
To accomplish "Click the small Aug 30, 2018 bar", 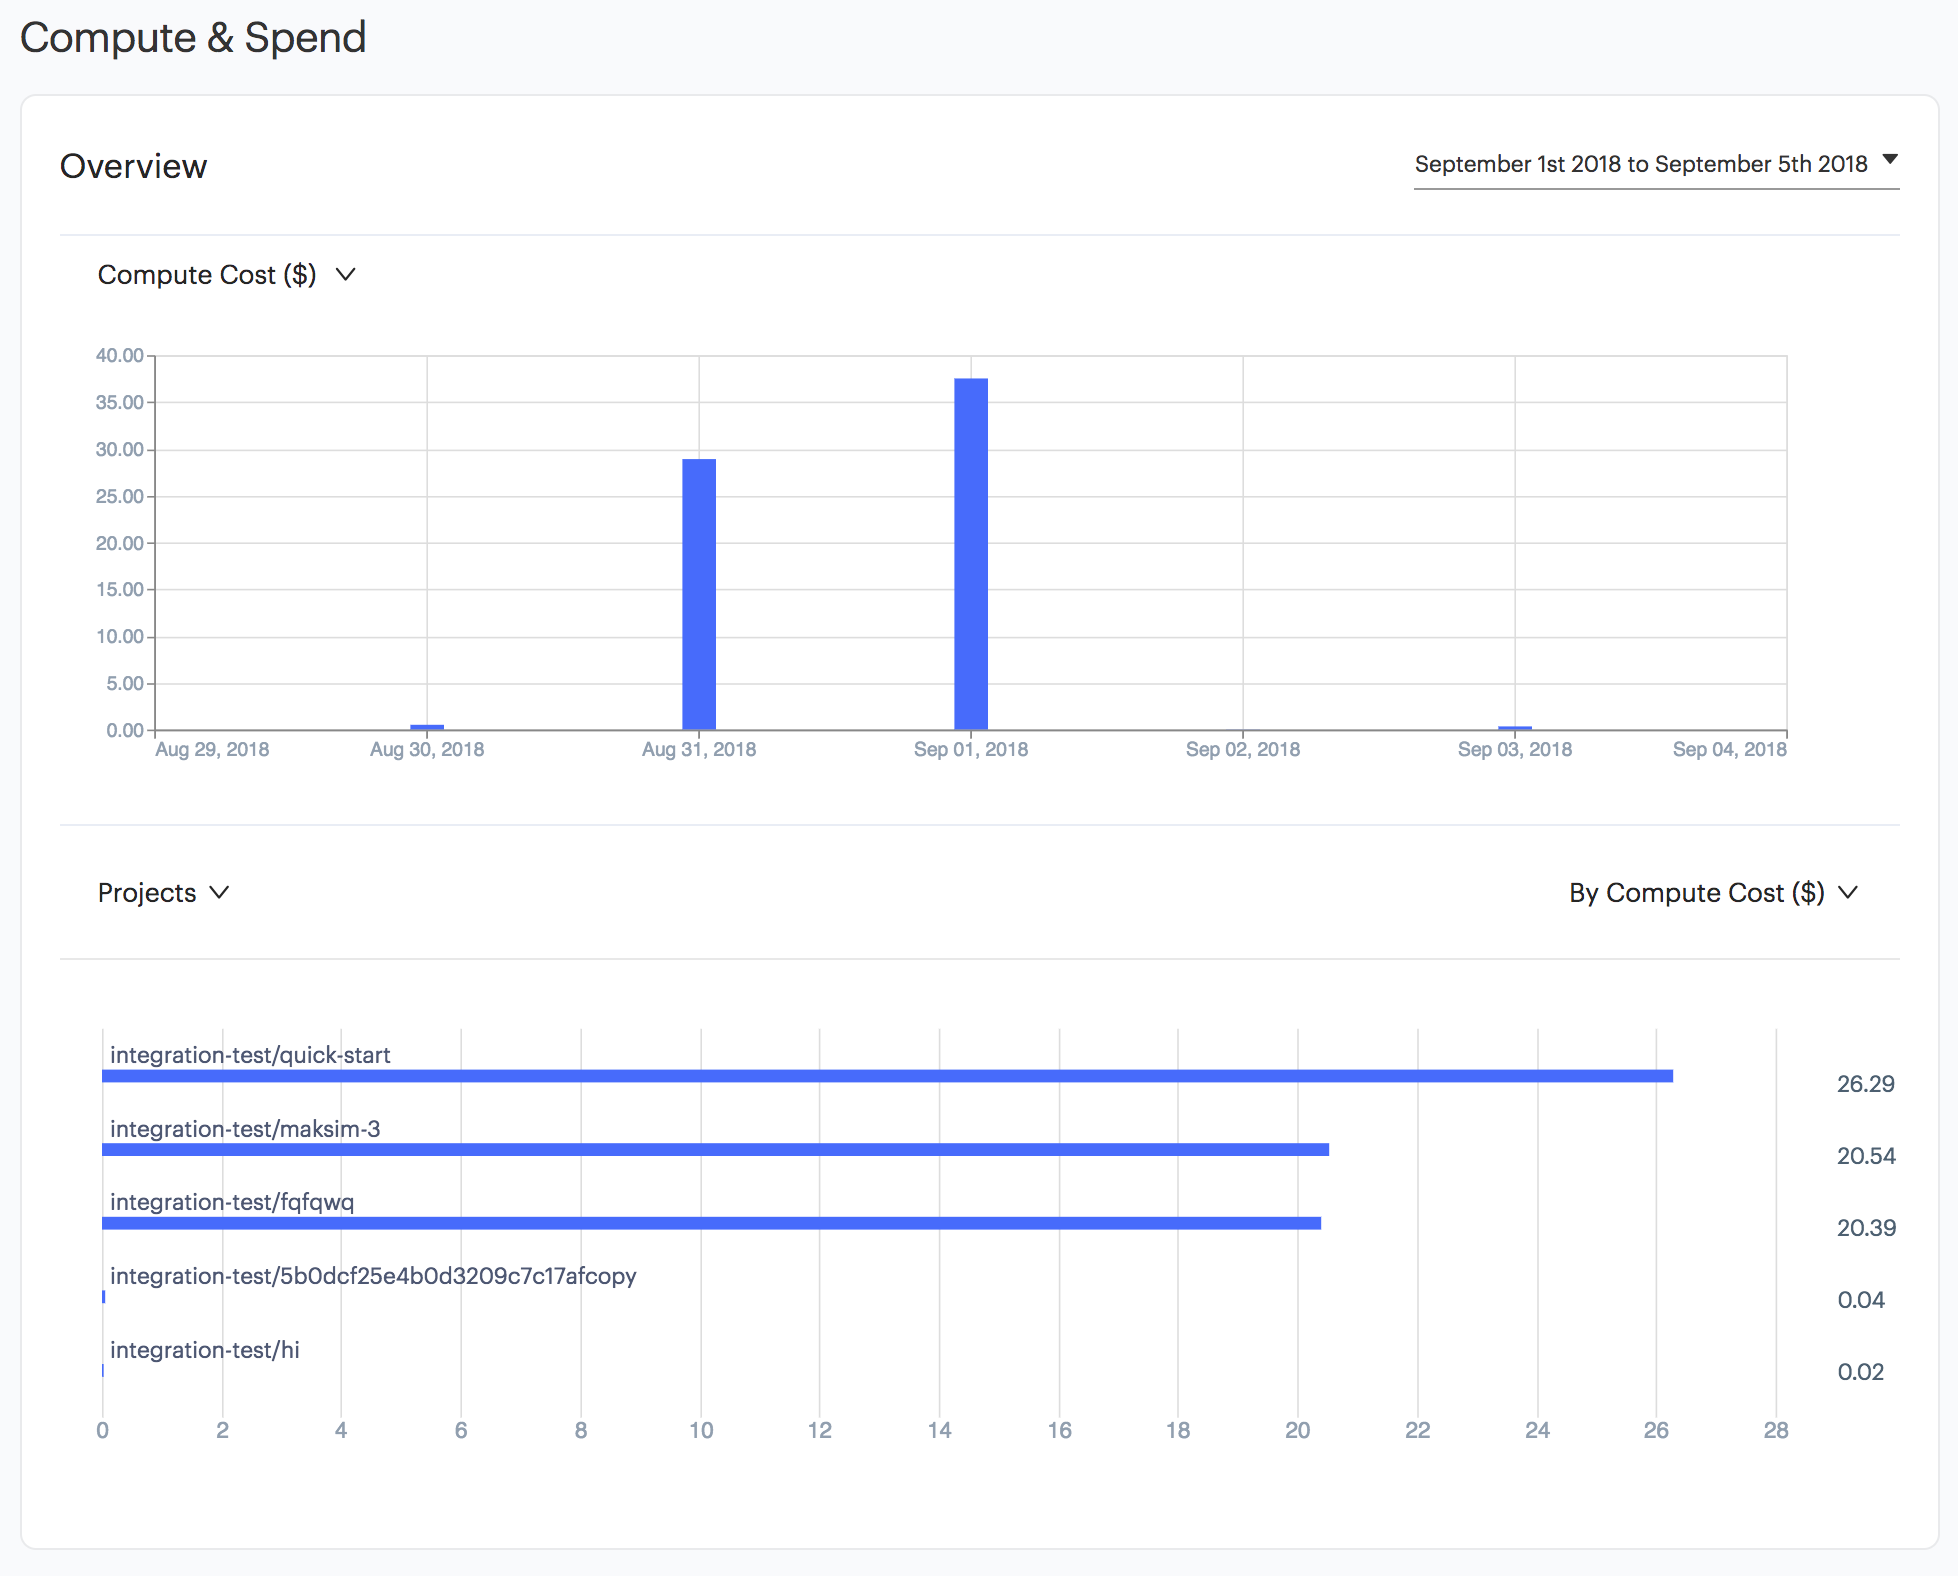I will (427, 727).
